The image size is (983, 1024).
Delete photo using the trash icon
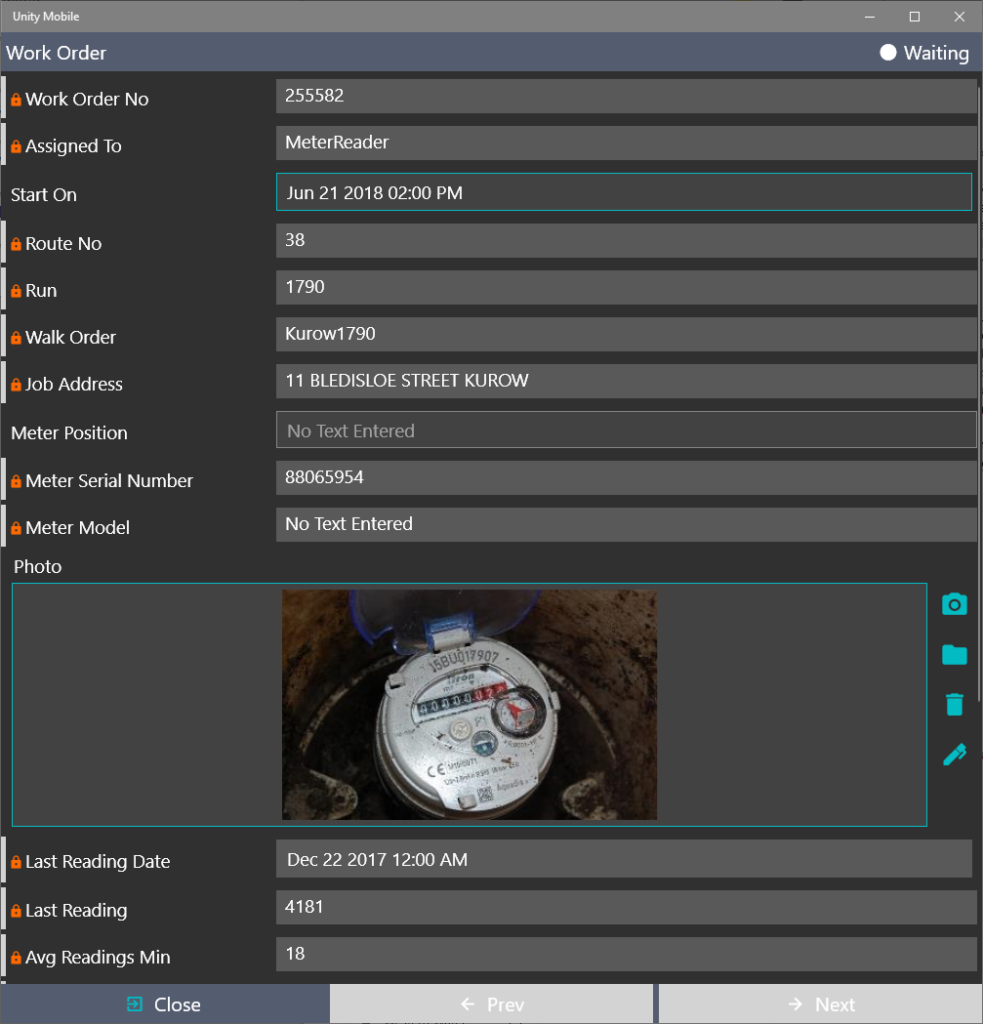point(954,705)
